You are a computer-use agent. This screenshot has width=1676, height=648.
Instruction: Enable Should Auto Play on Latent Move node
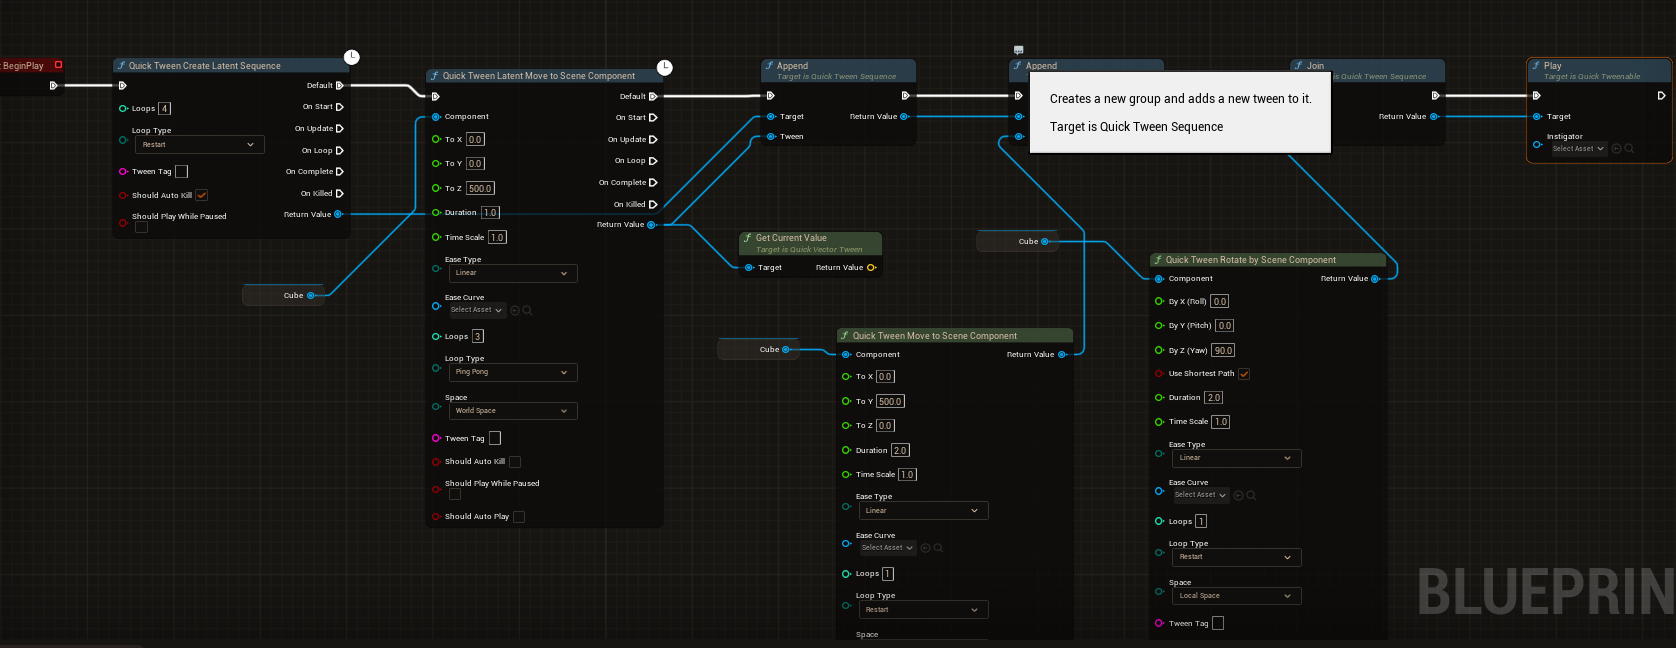pyautogui.click(x=519, y=517)
